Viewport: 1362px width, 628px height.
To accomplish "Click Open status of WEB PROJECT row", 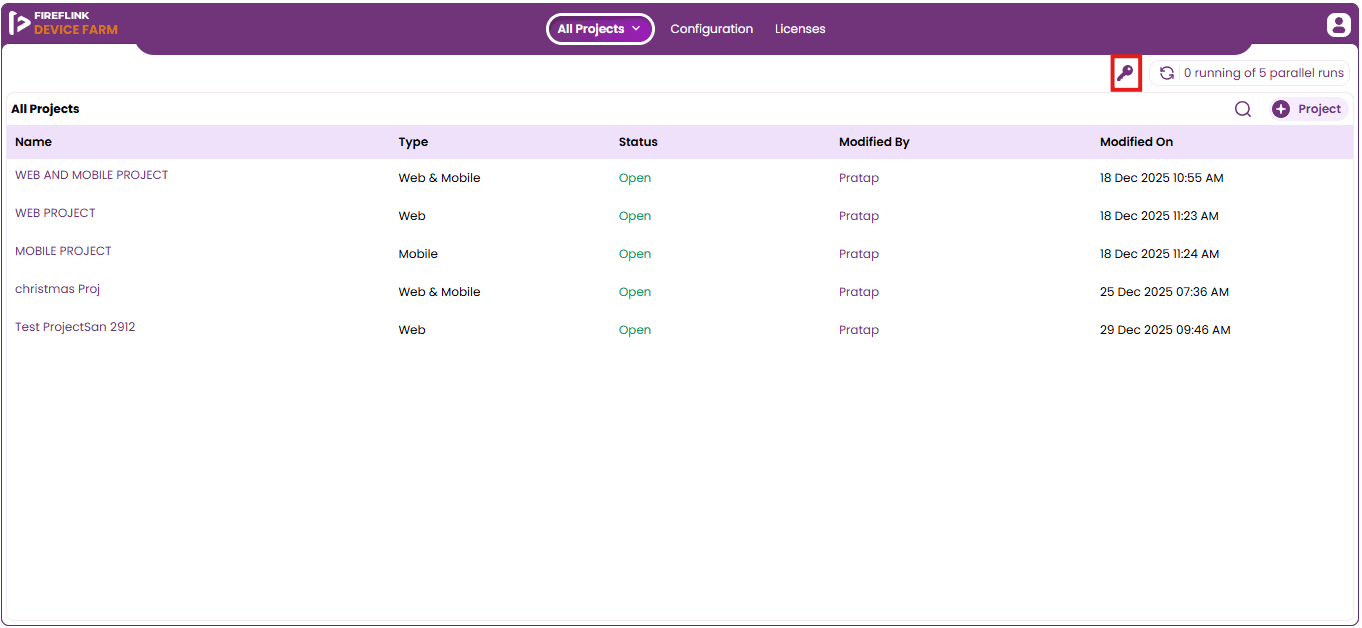I will [x=635, y=216].
